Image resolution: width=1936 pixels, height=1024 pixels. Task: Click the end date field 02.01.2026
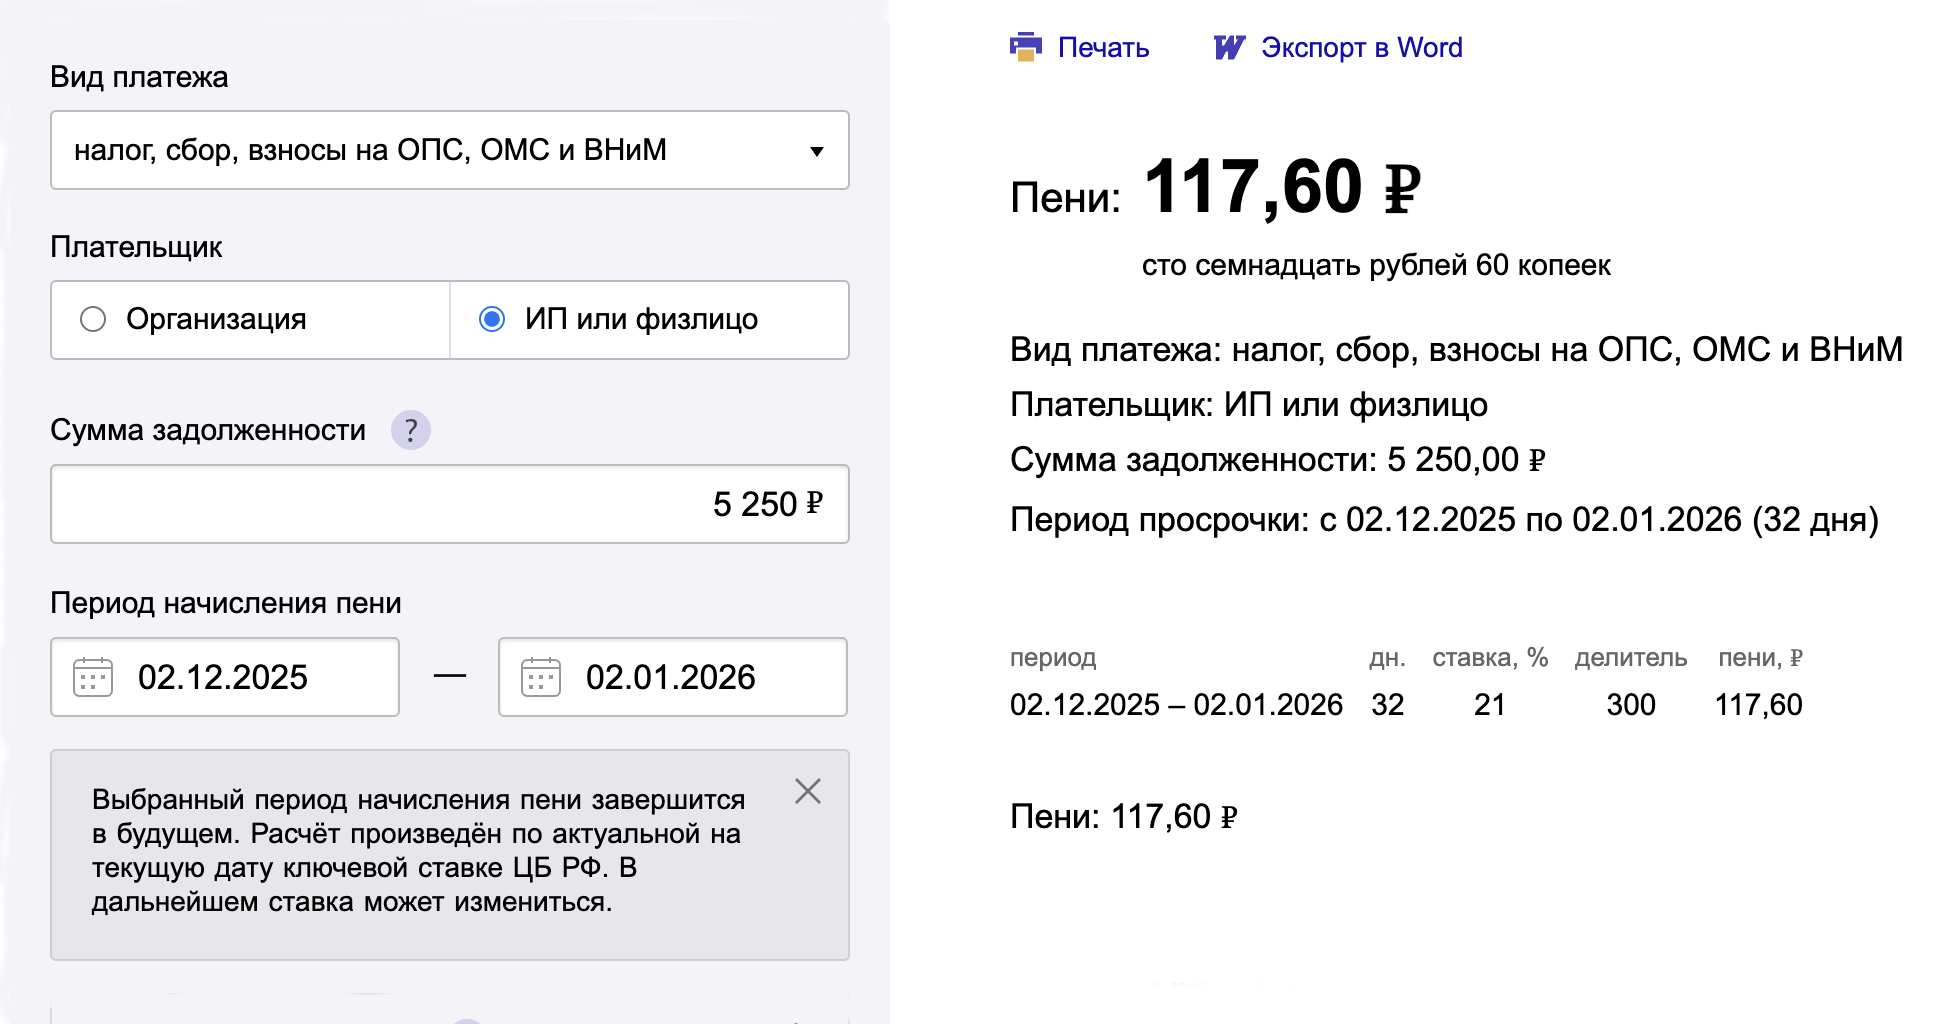[673, 677]
